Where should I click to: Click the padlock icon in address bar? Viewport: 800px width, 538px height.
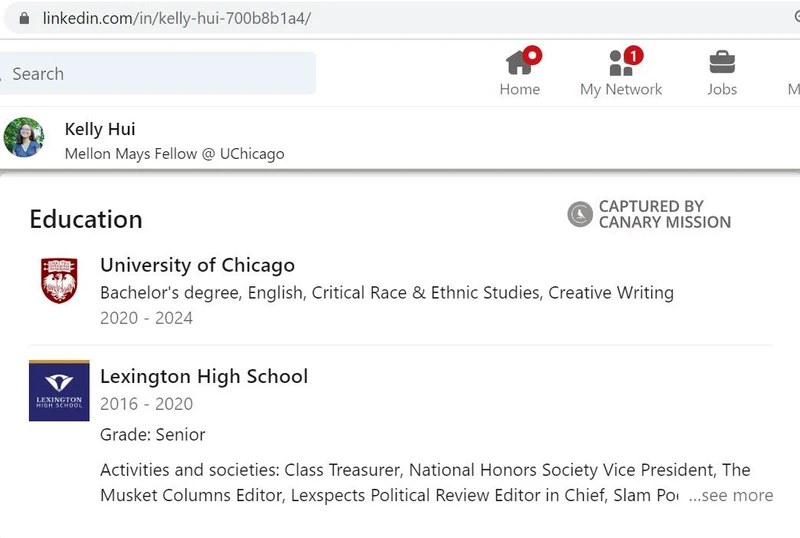point(24,18)
